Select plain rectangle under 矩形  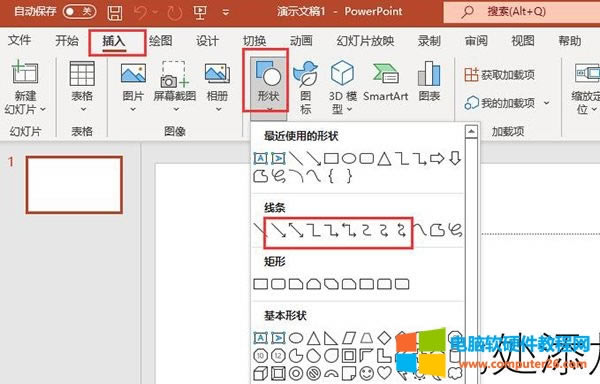tap(261, 284)
